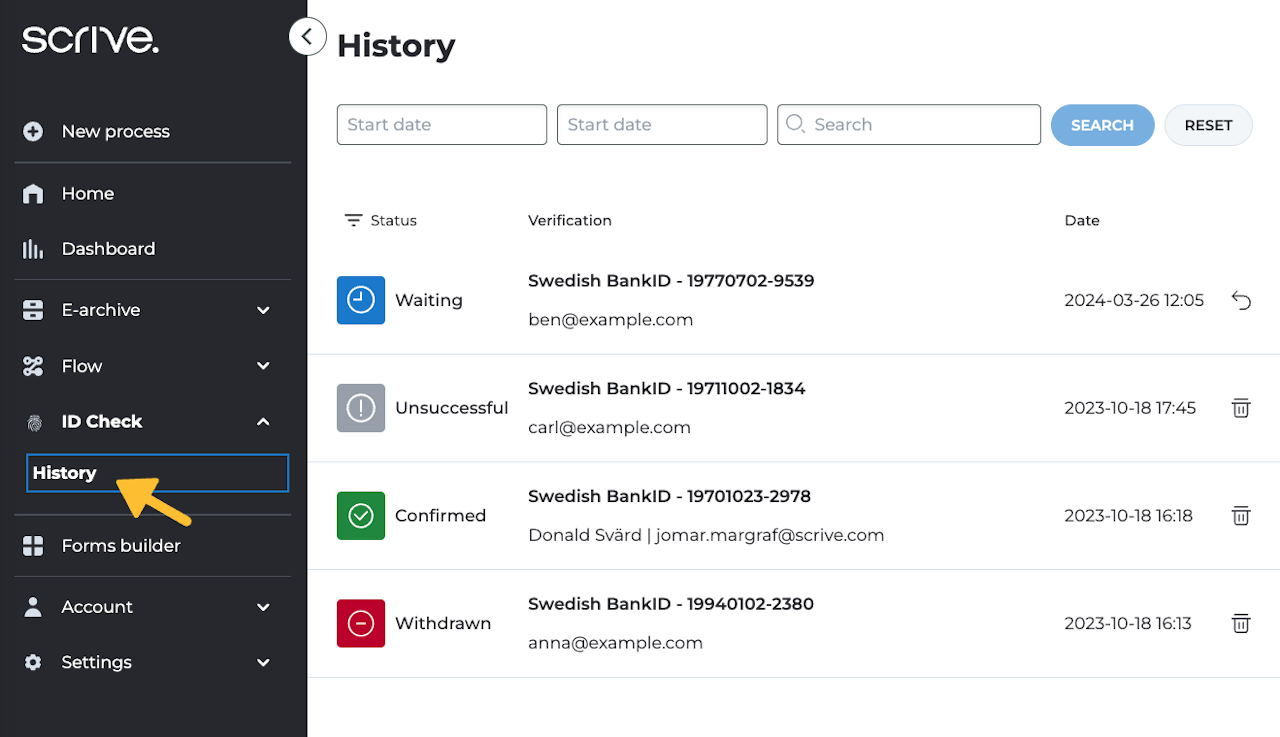Click the undo arrow on the Waiting row
Image resolution: width=1280 pixels, height=737 pixels.
coord(1241,300)
